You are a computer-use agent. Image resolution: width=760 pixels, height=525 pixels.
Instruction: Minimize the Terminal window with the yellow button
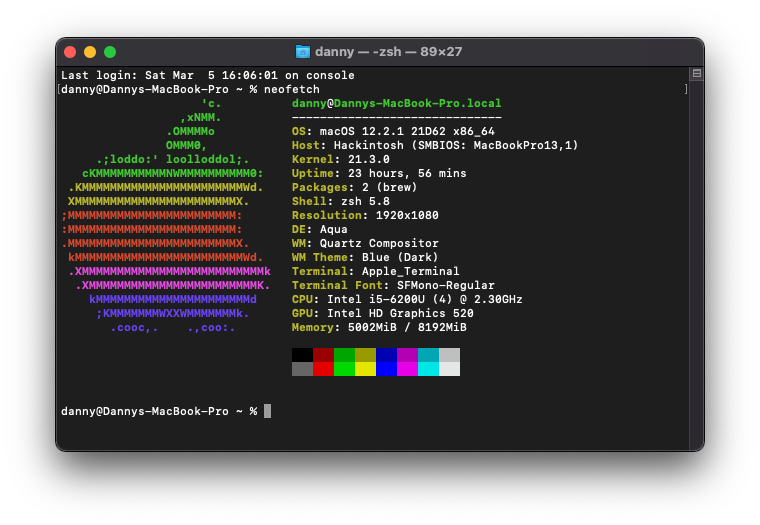point(90,52)
